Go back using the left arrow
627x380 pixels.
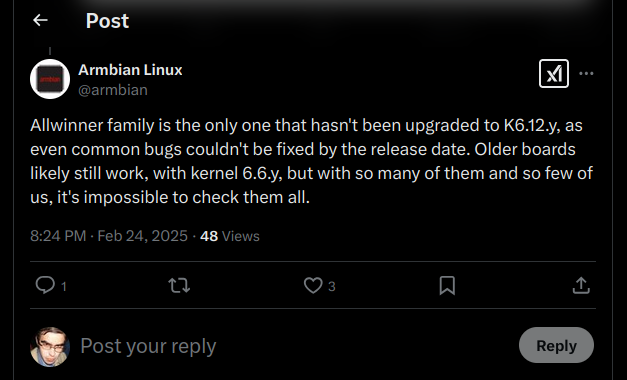[40, 20]
